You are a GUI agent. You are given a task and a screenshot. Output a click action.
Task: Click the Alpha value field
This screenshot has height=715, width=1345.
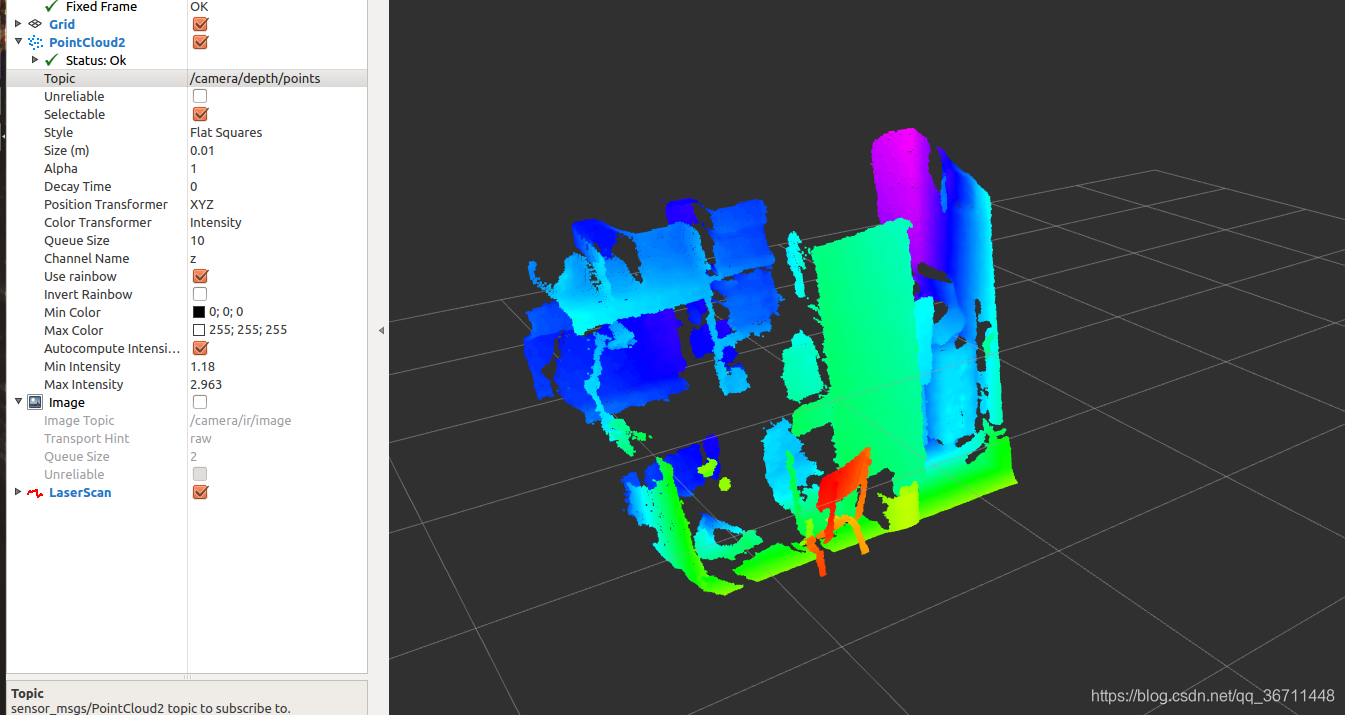point(277,168)
